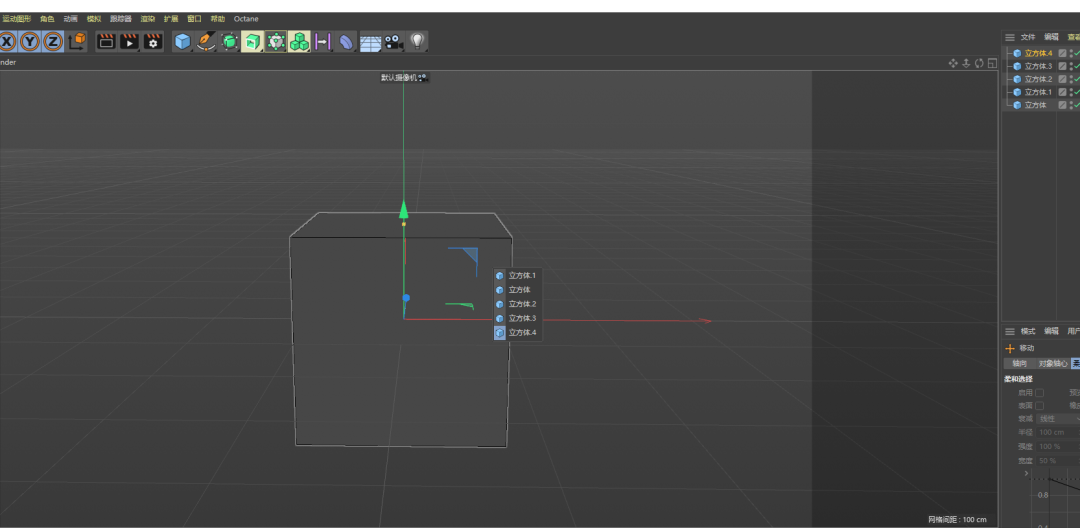The height and width of the screenshot is (528, 1080).
Task: Toggle visibility dots of 立方体.1 row
Action: point(1071,92)
